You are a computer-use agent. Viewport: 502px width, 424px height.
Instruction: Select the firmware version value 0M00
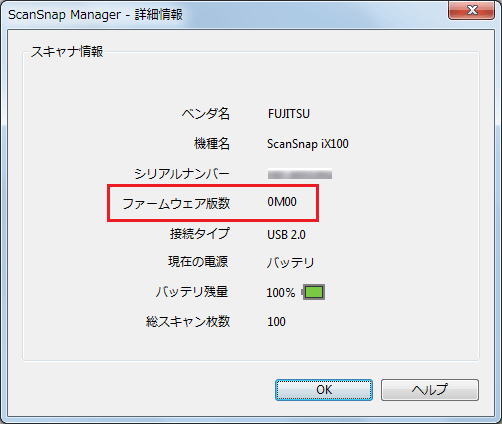tap(282, 202)
